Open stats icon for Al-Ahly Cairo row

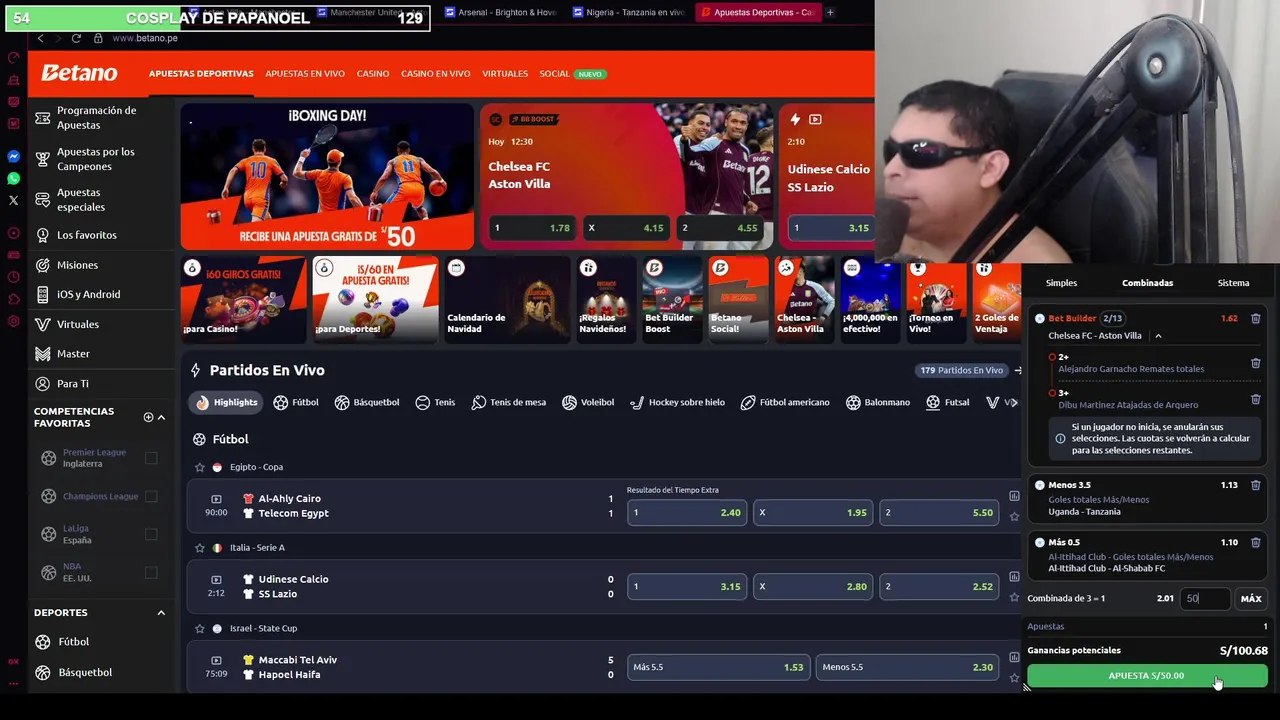1014,496
